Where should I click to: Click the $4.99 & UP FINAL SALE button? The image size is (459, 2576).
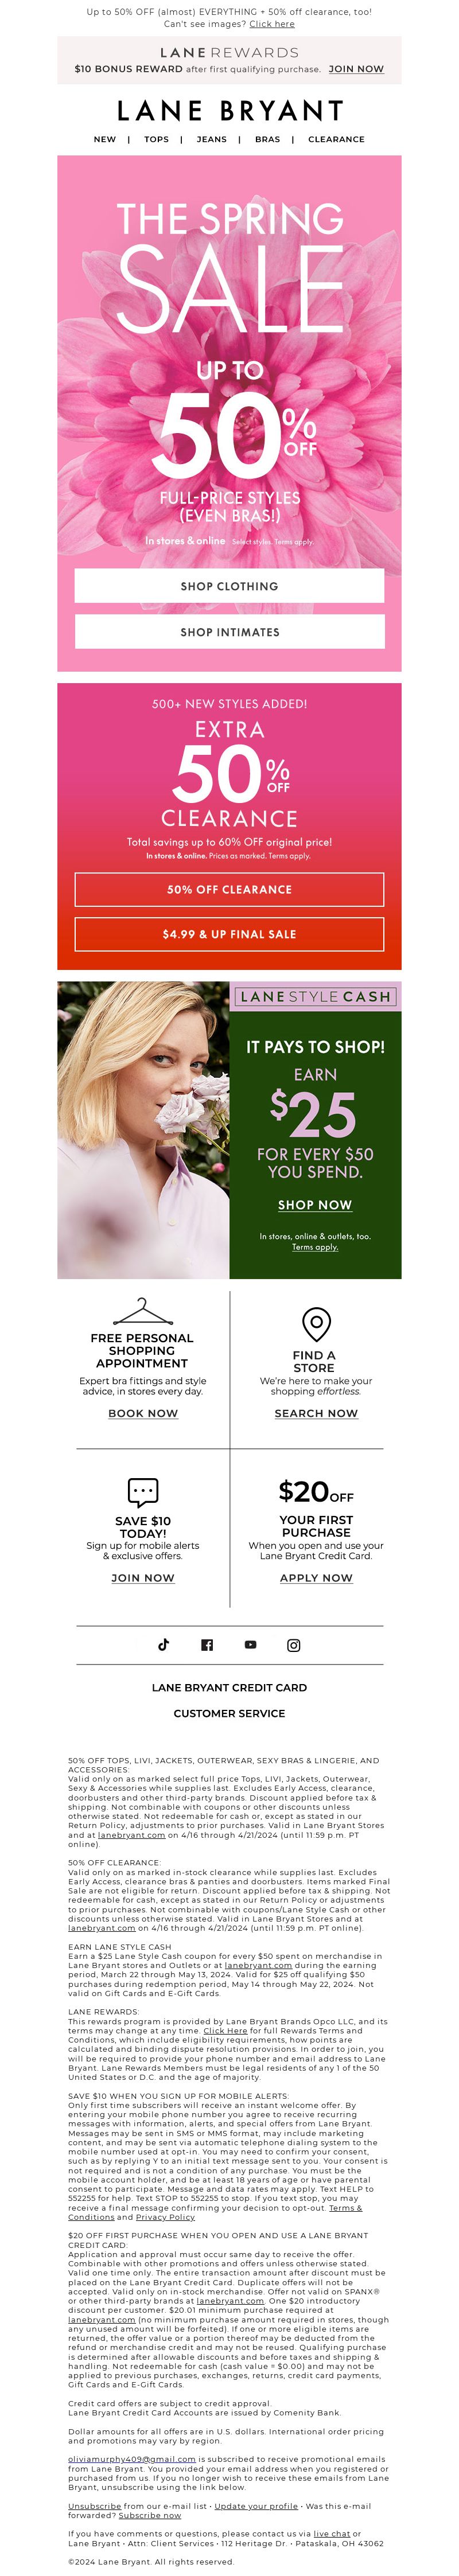[x=229, y=934]
